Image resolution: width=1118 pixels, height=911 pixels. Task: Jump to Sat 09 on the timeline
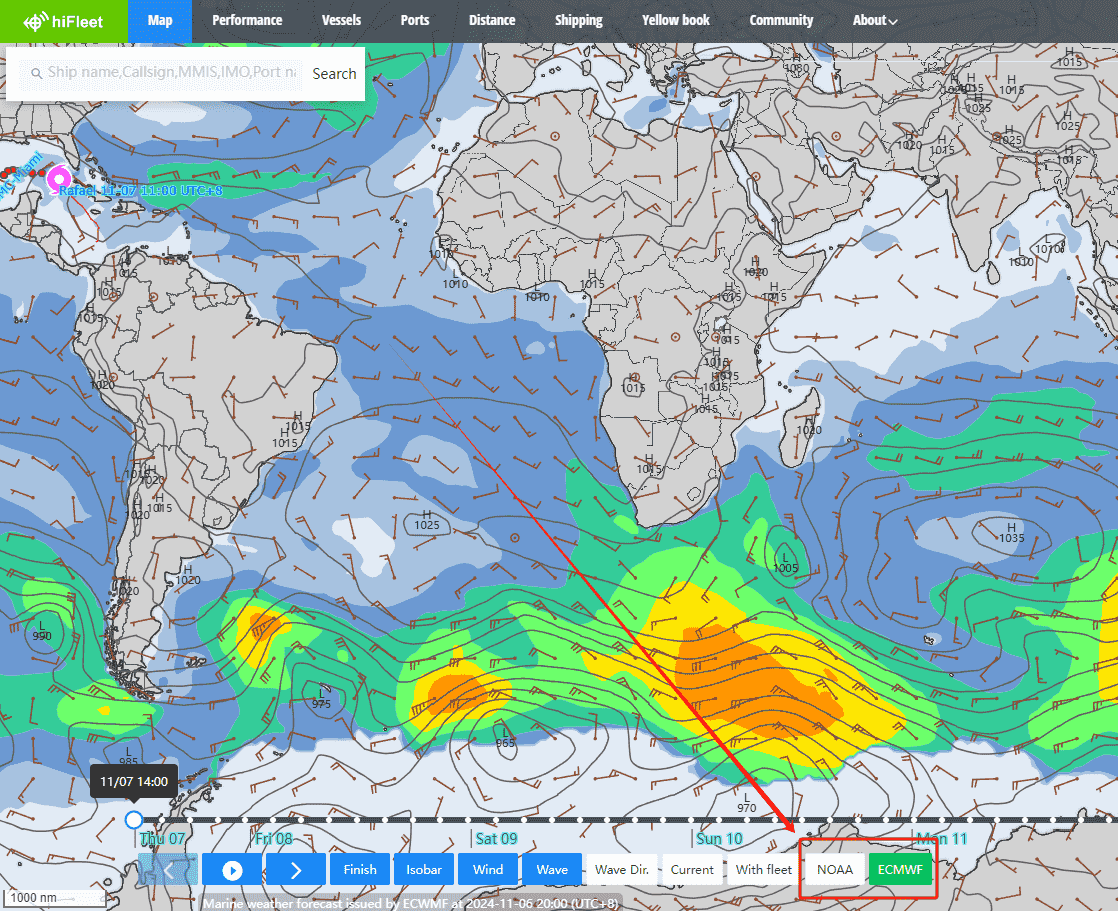[496, 838]
